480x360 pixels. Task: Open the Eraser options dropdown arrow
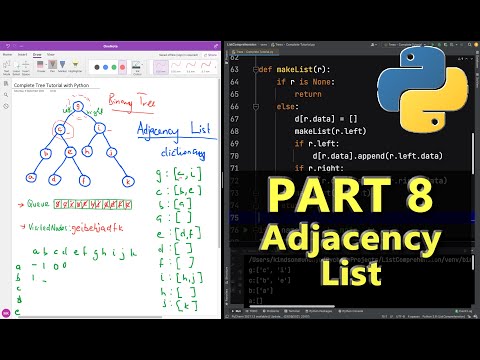point(45,64)
